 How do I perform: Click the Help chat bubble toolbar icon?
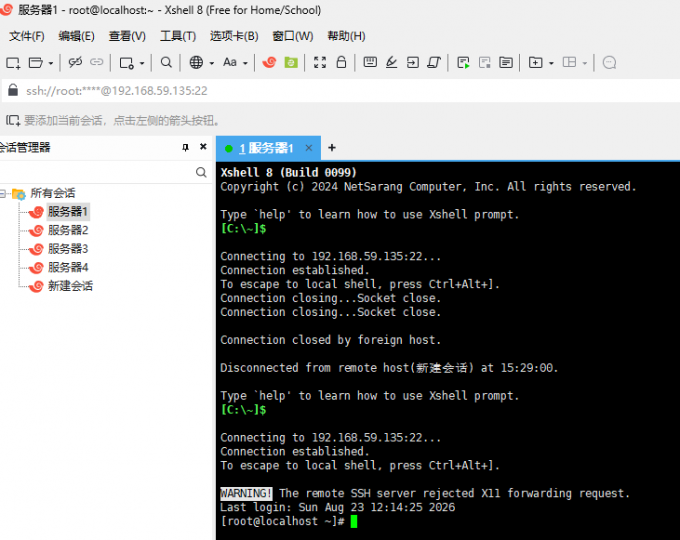coord(609,63)
